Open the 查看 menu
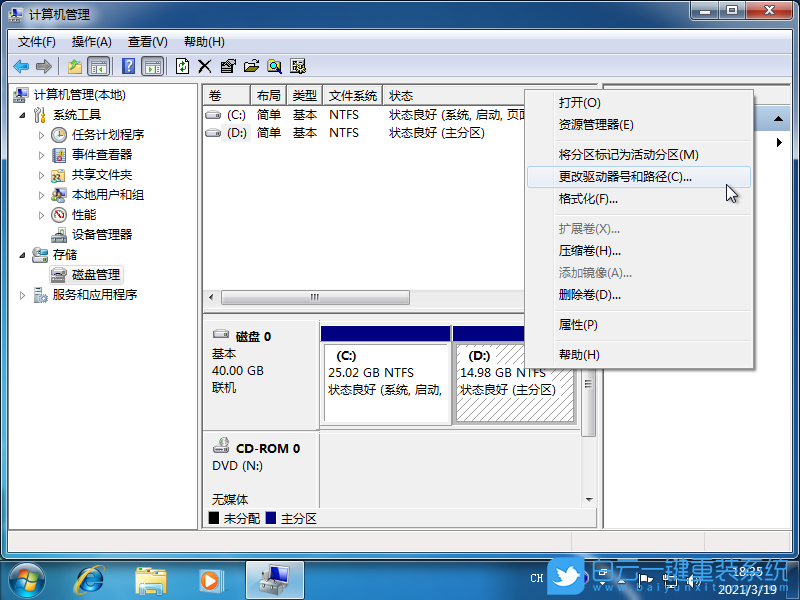Image resolution: width=800 pixels, height=600 pixels. (x=146, y=41)
